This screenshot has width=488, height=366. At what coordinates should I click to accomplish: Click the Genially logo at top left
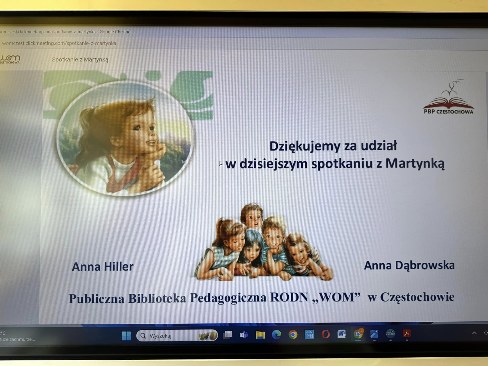pos(10,59)
